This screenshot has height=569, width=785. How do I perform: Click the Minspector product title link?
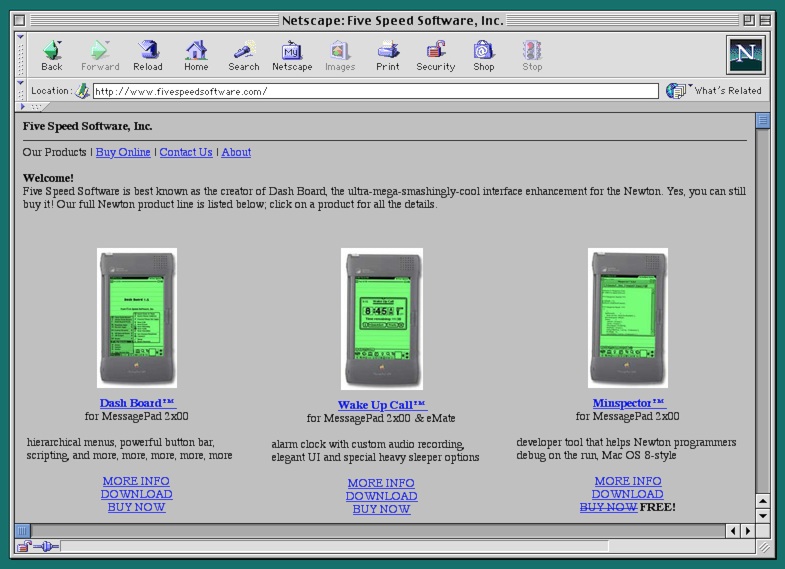pyautogui.click(x=629, y=403)
